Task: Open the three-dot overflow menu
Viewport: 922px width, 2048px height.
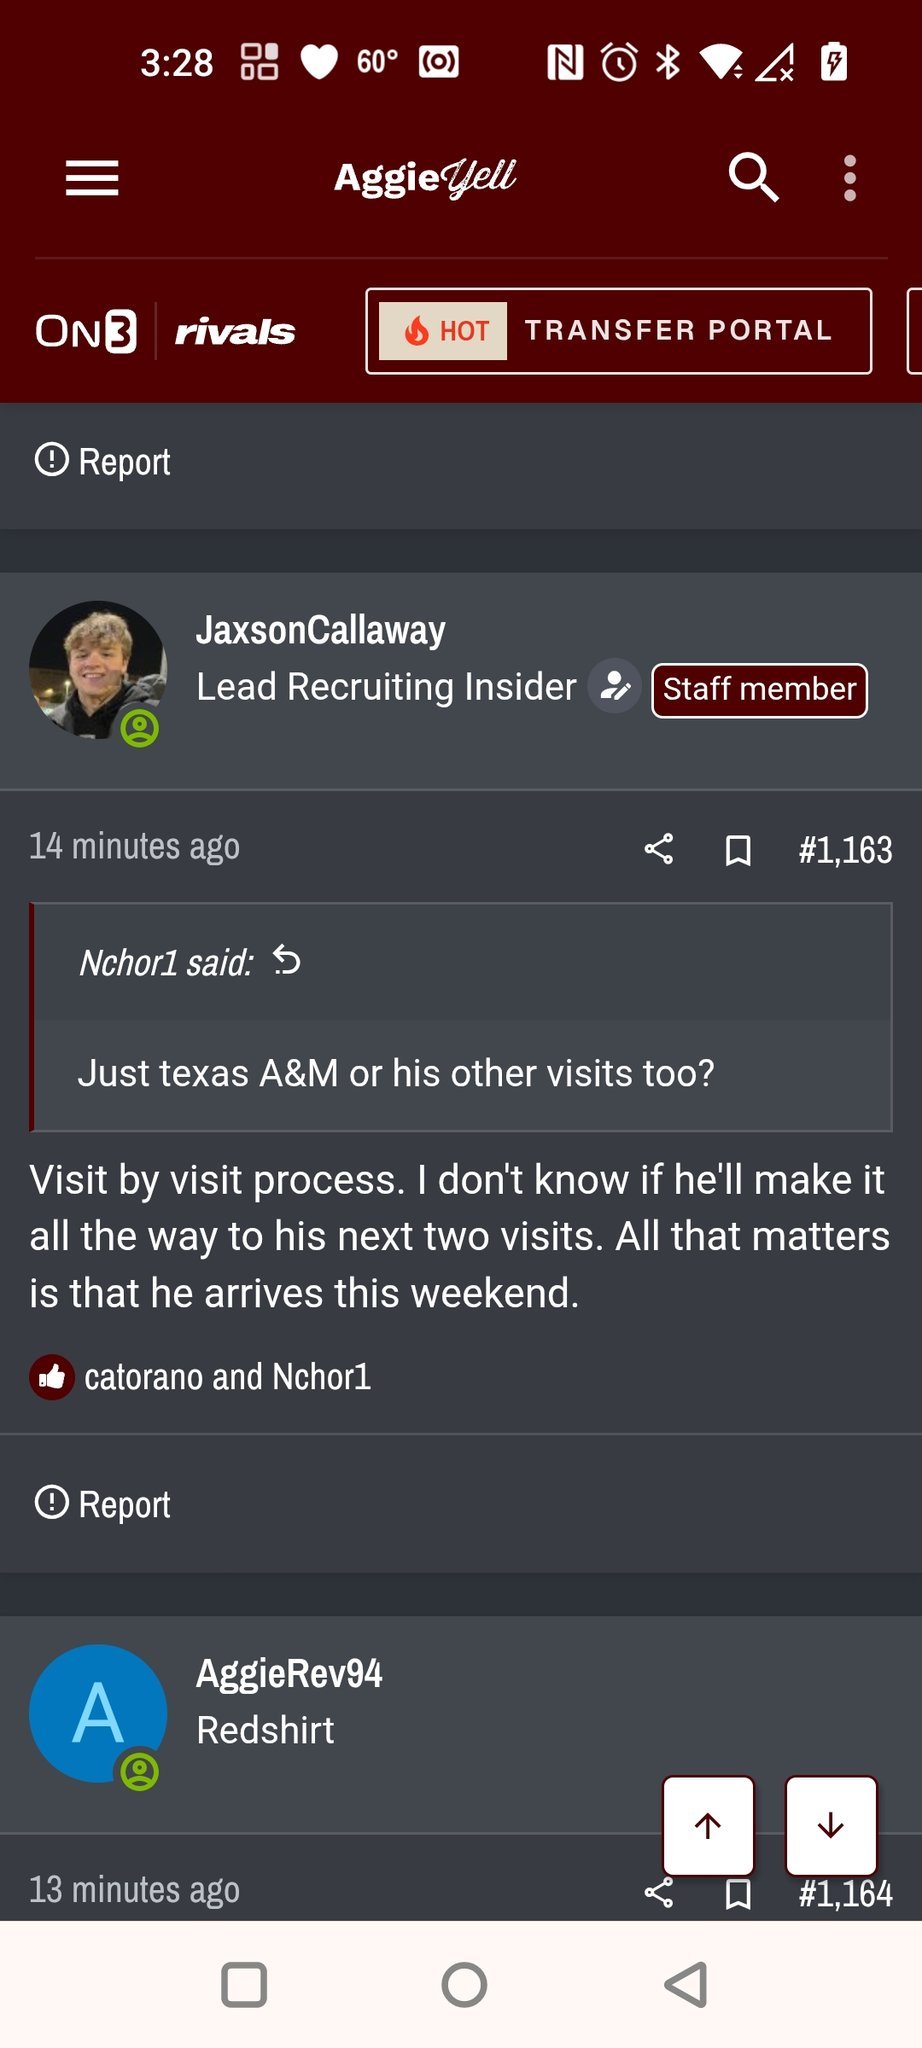Action: [x=849, y=179]
